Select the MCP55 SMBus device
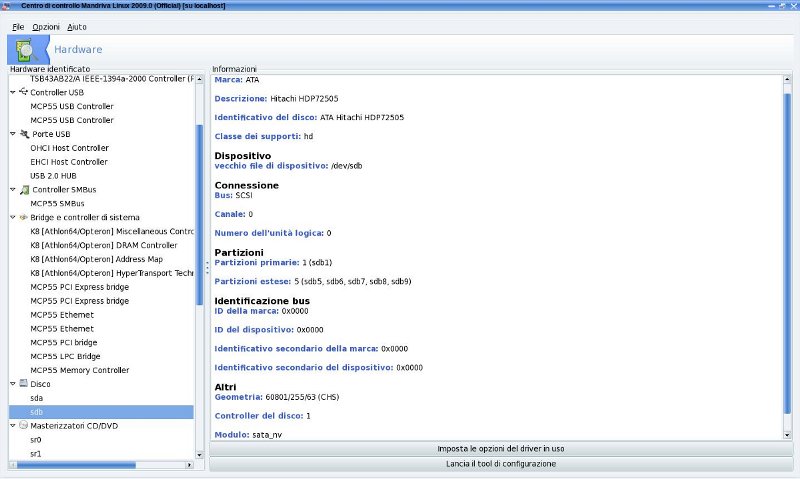Viewport: 800px width, 479px height. [x=57, y=203]
